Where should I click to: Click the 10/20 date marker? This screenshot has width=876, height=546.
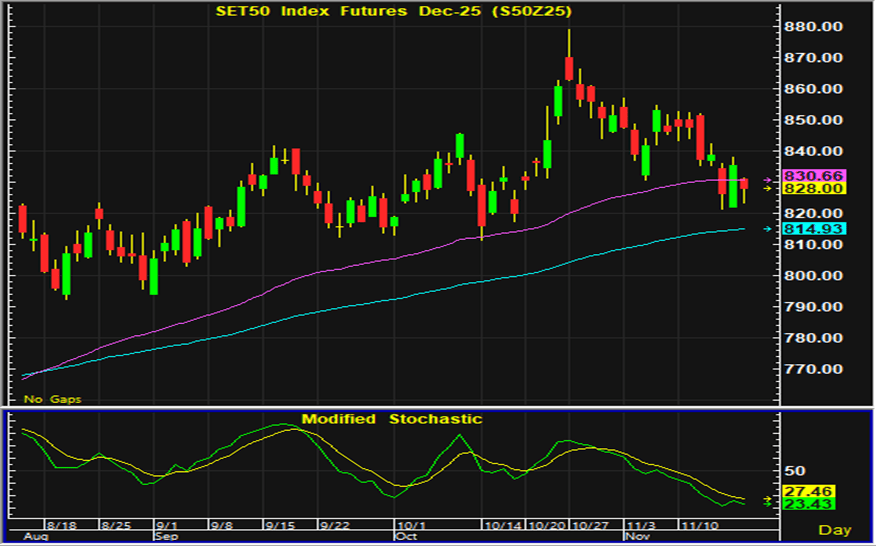[x=547, y=524]
